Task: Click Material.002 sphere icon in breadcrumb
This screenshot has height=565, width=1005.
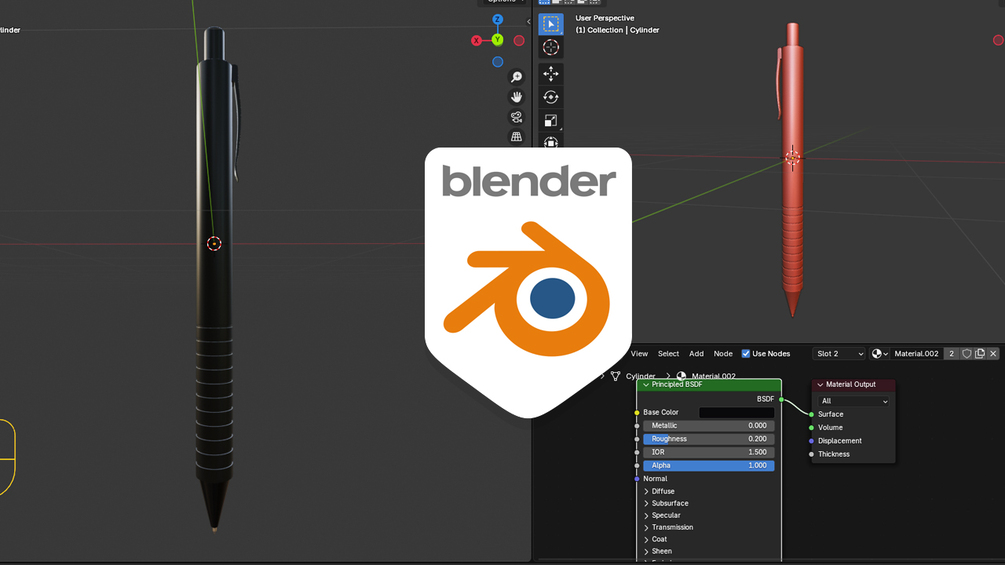Action: pyautogui.click(x=681, y=376)
